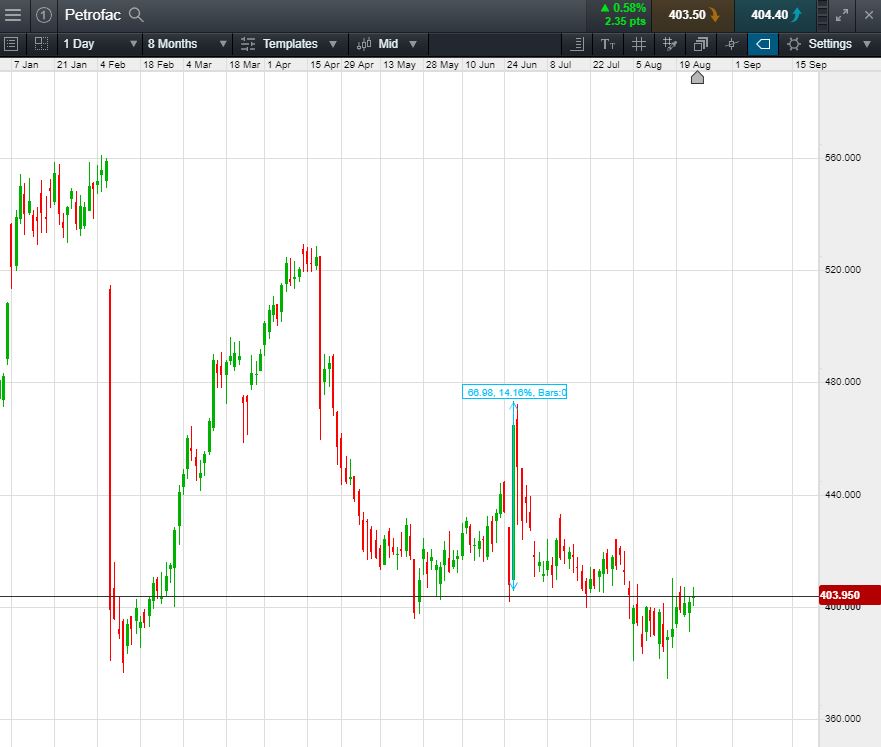Select the text annotation tool

point(608,44)
